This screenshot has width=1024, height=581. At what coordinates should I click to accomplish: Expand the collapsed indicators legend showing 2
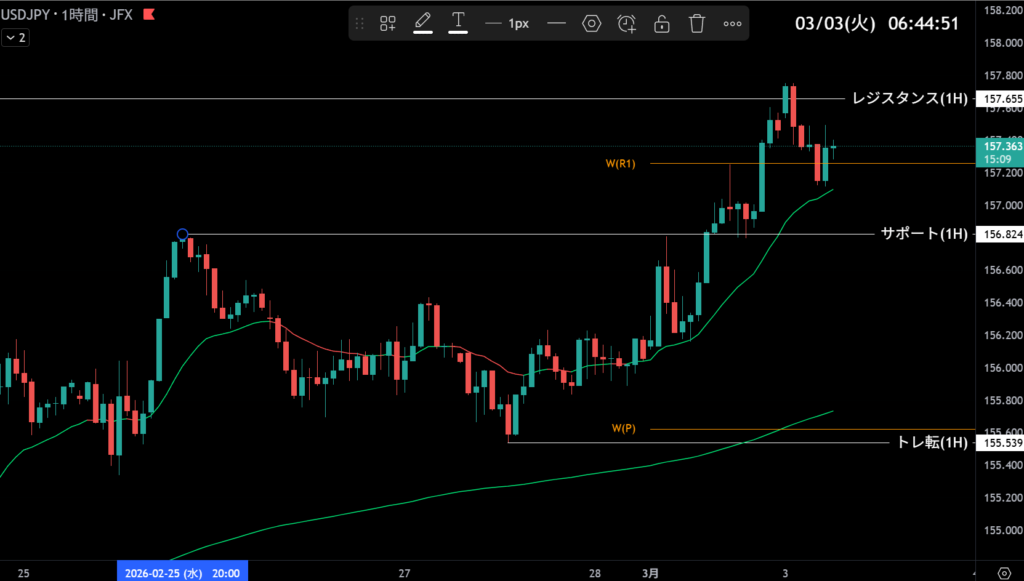(x=15, y=37)
